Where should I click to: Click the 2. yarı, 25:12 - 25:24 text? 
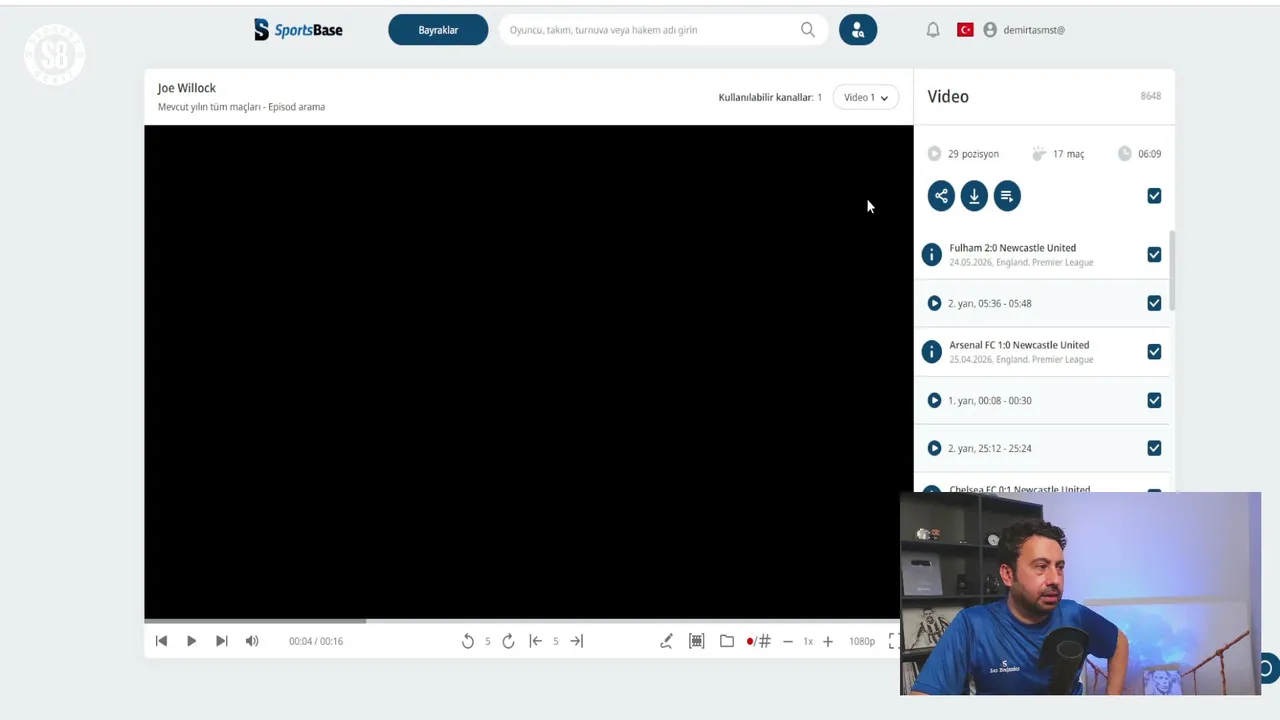[x=989, y=448]
